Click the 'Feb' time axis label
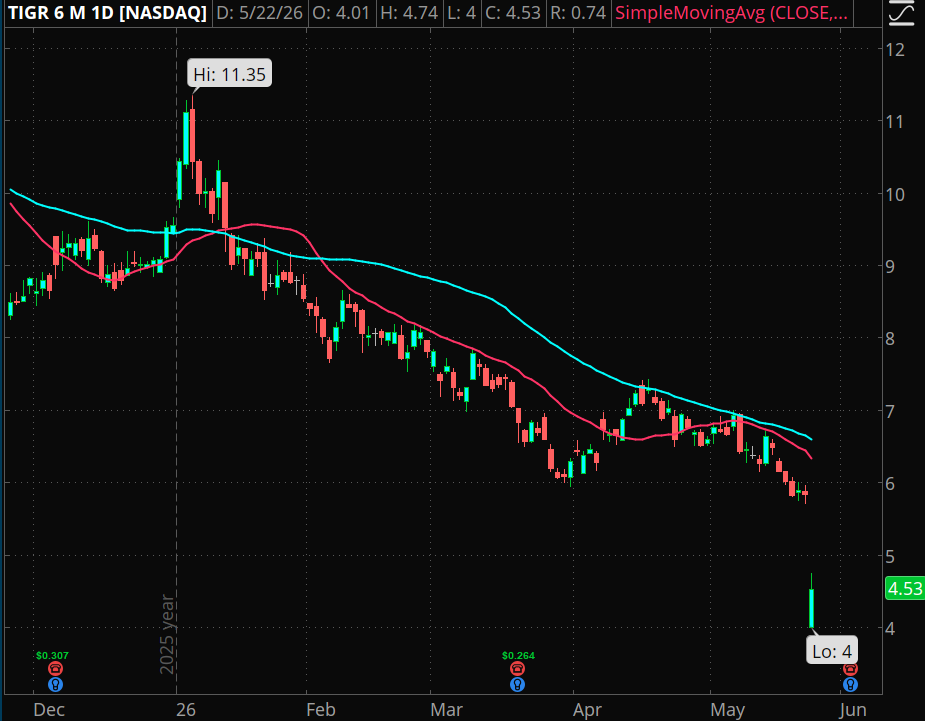 (321, 709)
